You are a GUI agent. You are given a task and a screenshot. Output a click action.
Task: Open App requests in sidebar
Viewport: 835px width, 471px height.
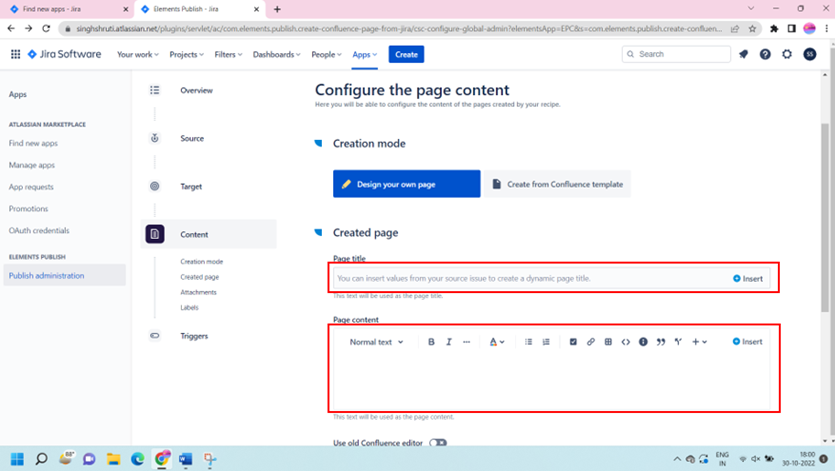pos(31,187)
